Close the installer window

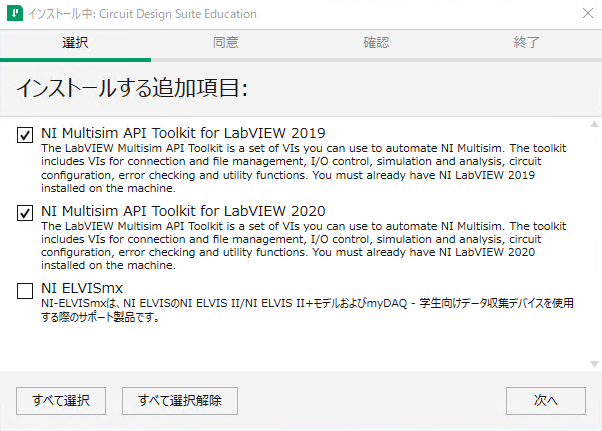[588, 13]
